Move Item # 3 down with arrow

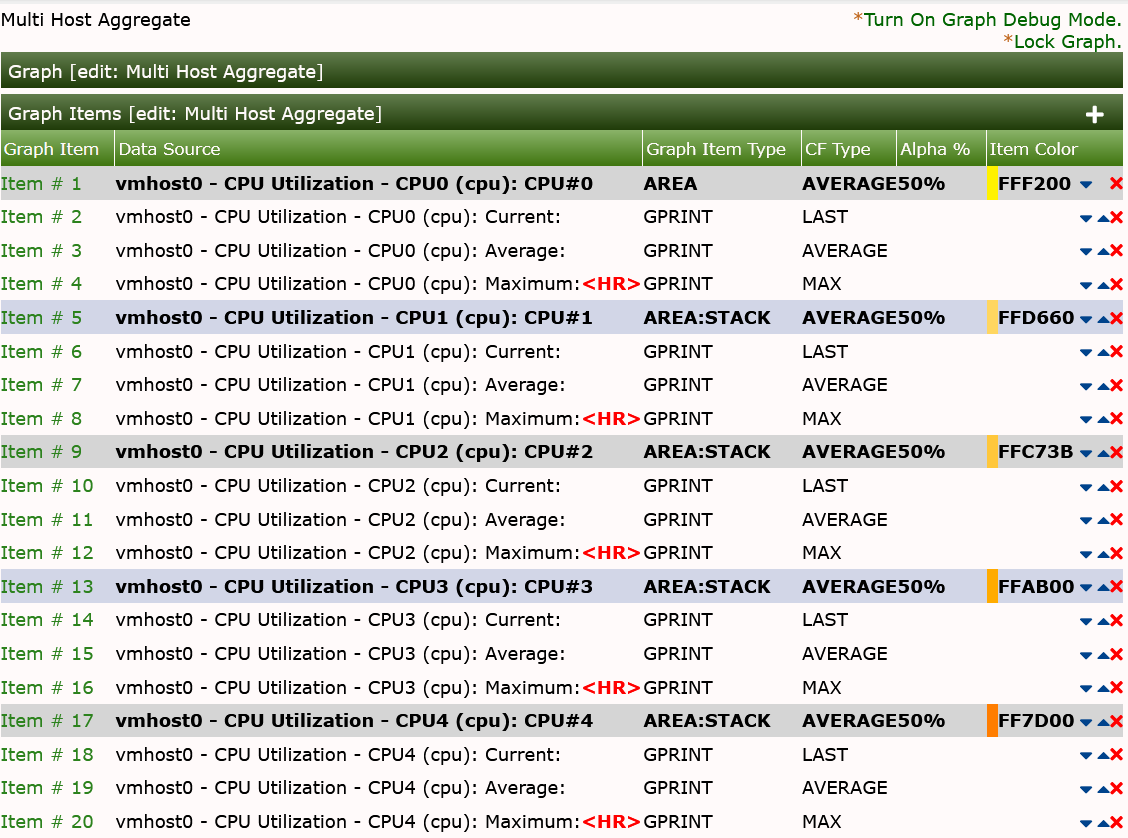(x=1086, y=252)
